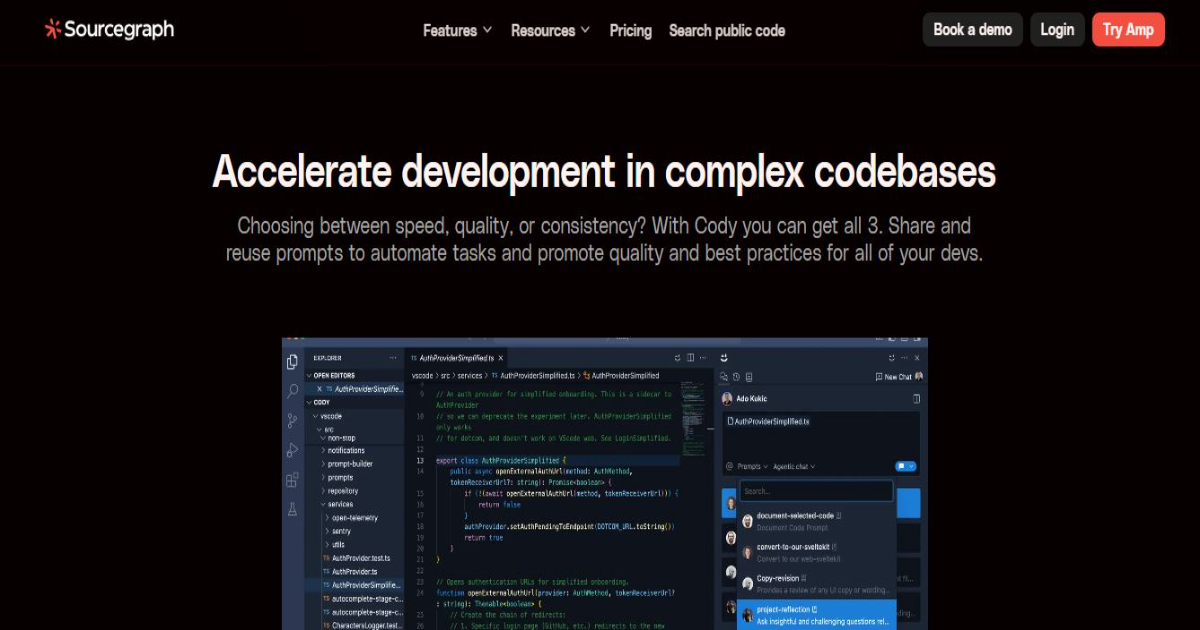
Task: Open the Extensions icon in activity bar
Action: (292, 480)
